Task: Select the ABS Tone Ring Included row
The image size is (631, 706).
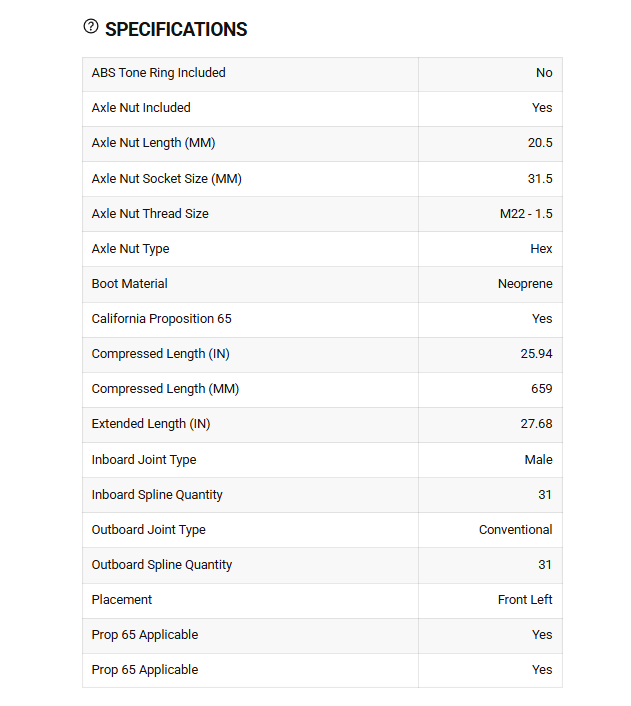Action: point(322,74)
